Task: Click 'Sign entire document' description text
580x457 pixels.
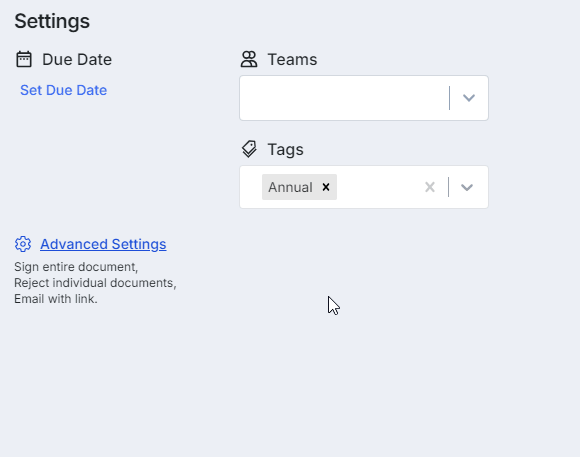Action: (76, 267)
